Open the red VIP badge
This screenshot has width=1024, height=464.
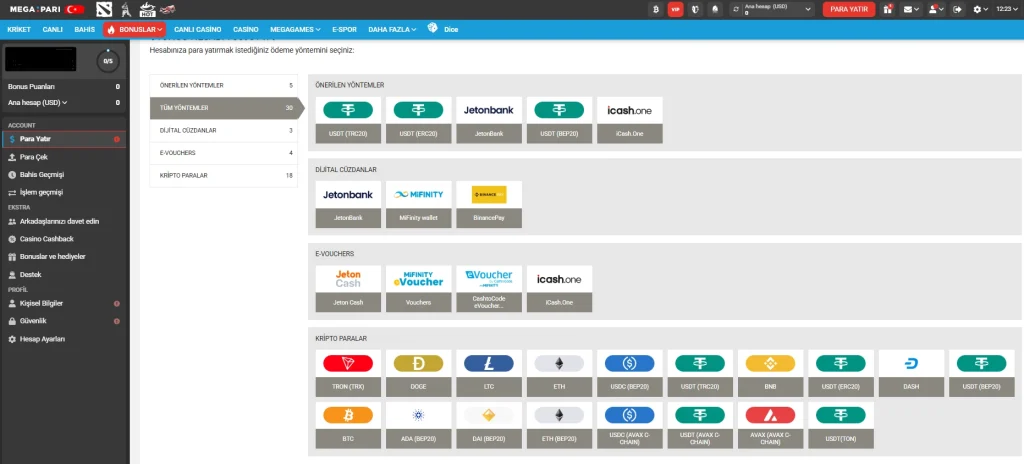(675, 9)
